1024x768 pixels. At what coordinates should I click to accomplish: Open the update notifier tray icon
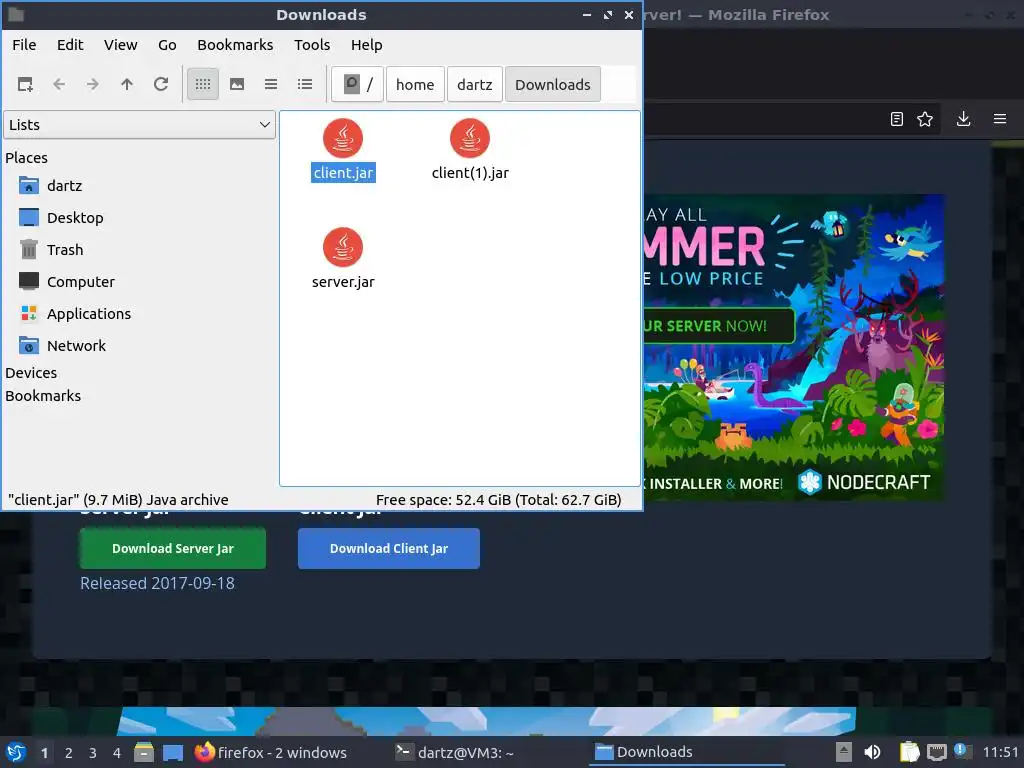point(962,751)
